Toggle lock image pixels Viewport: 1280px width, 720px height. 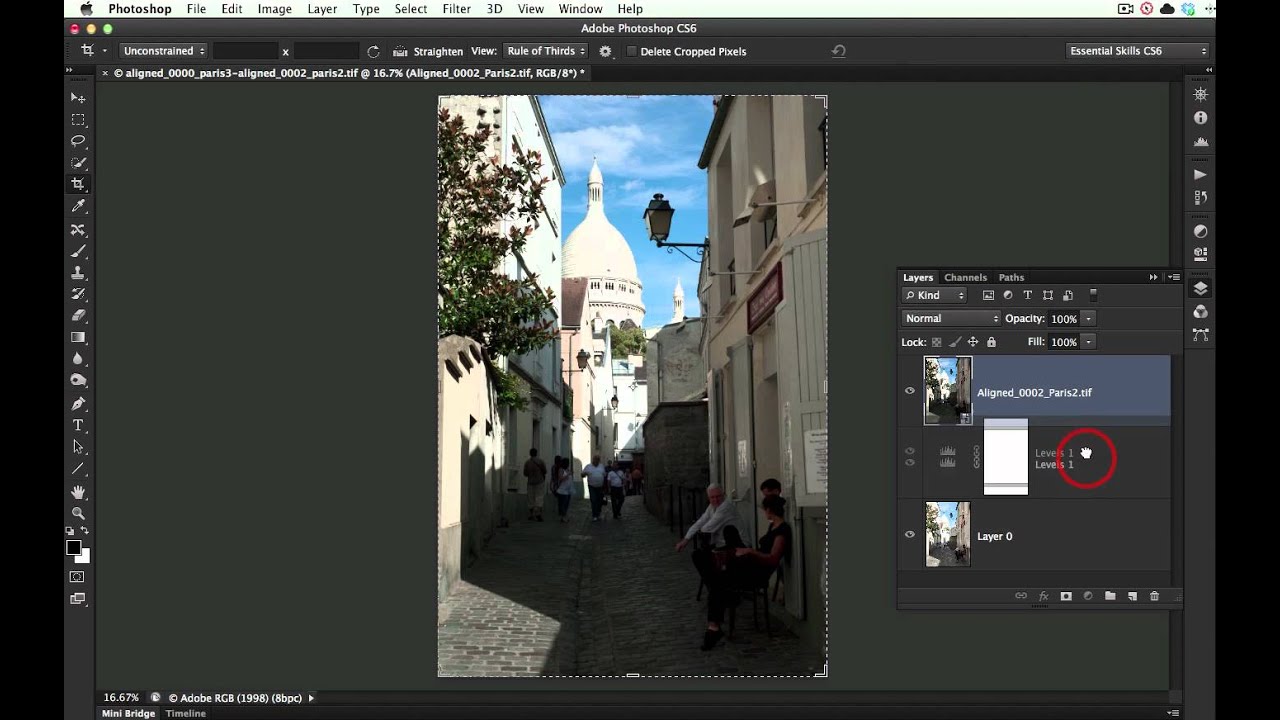point(955,342)
